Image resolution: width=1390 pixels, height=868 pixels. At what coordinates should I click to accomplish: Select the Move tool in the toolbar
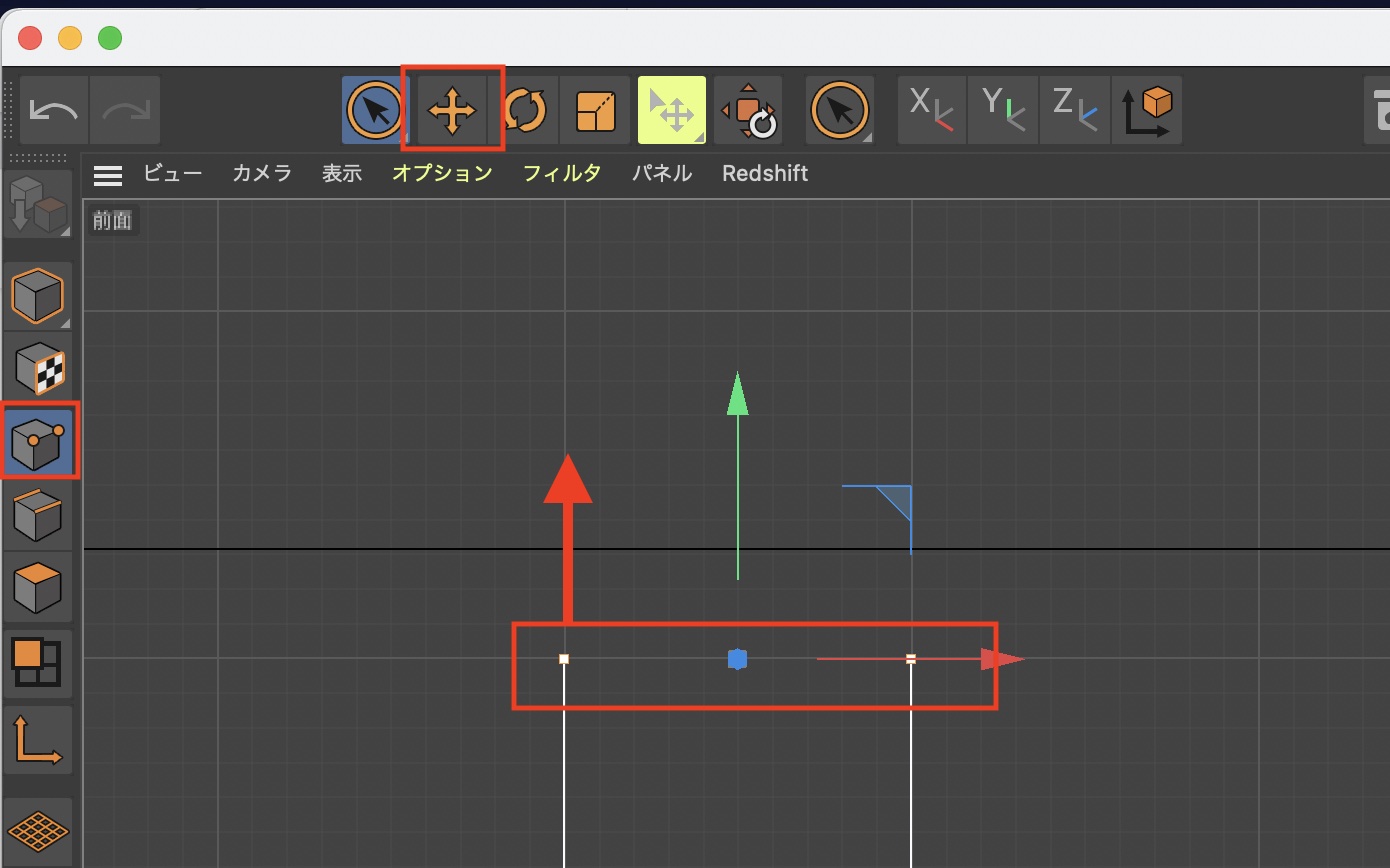pos(452,110)
